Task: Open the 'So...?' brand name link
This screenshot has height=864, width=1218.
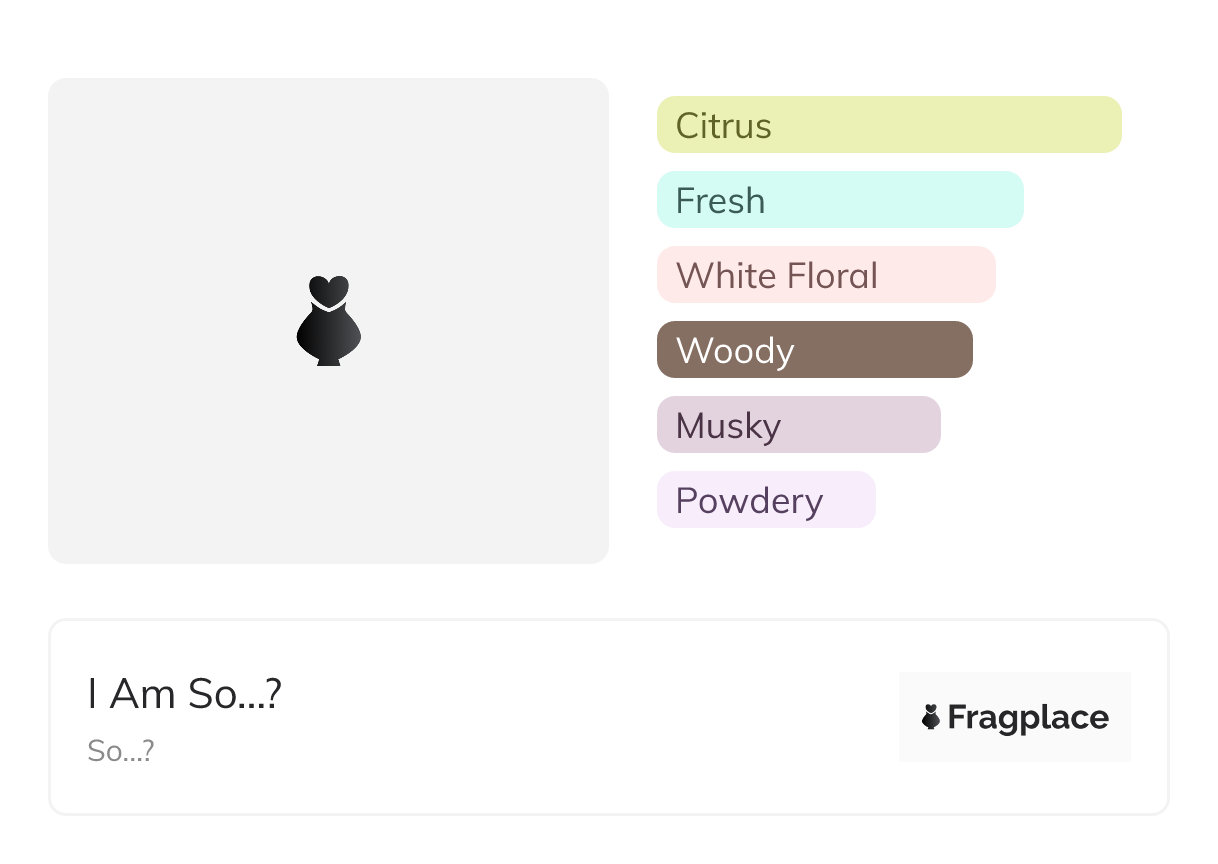Action: (121, 751)
